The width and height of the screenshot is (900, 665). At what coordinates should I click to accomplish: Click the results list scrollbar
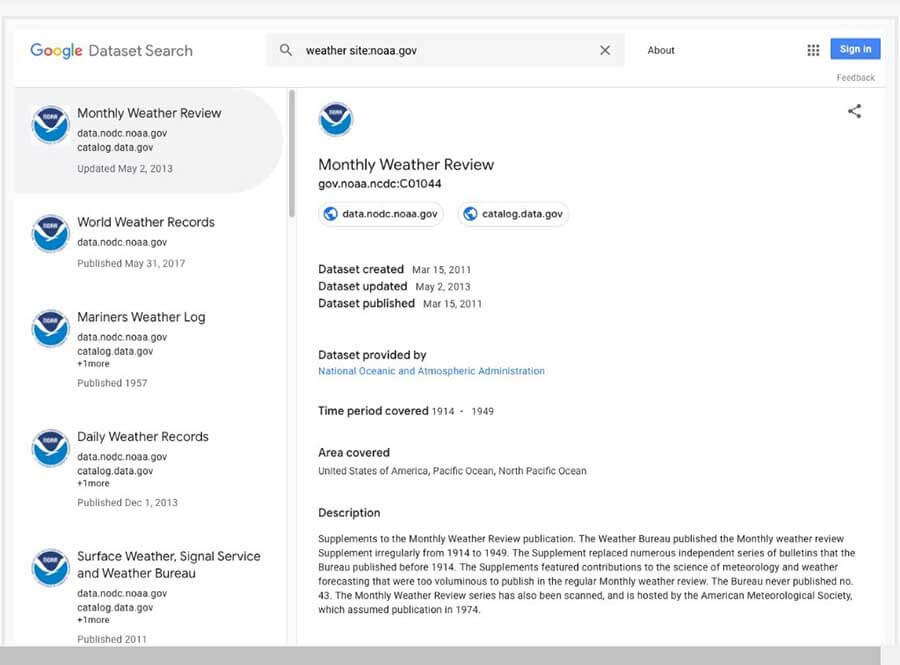click(x=292, y=153)
